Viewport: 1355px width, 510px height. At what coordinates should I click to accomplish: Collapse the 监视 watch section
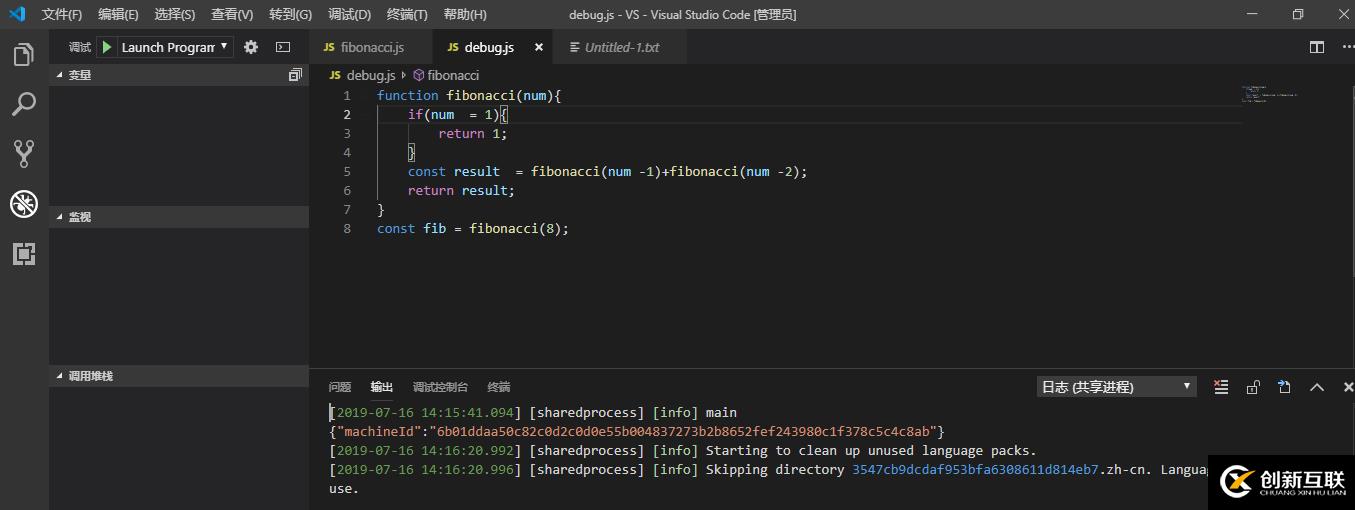click(79, 217)
